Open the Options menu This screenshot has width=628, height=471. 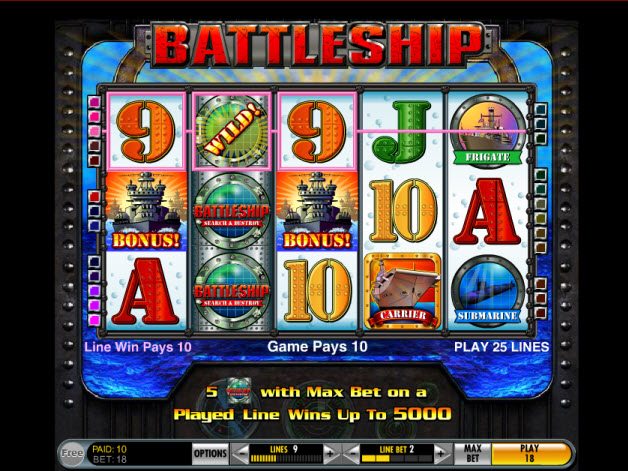tap(210, 454)
